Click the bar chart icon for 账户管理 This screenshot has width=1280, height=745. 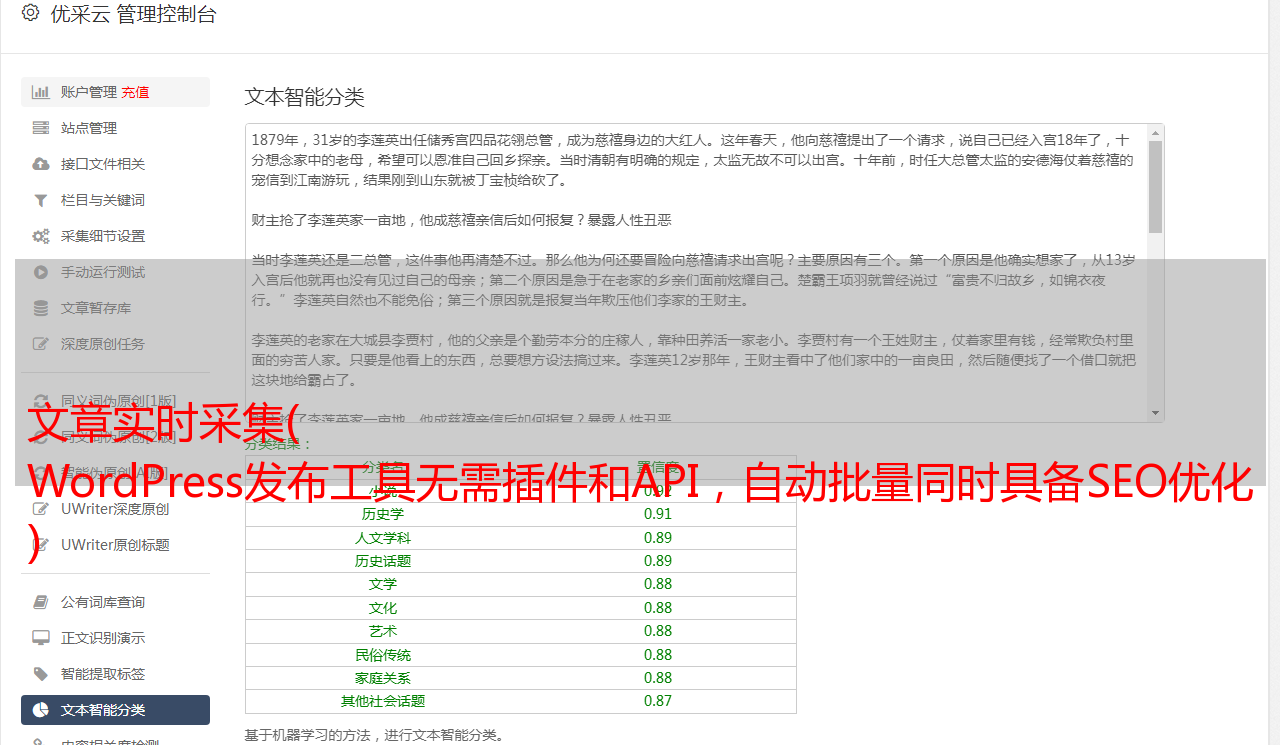click(x=41, y=92)
